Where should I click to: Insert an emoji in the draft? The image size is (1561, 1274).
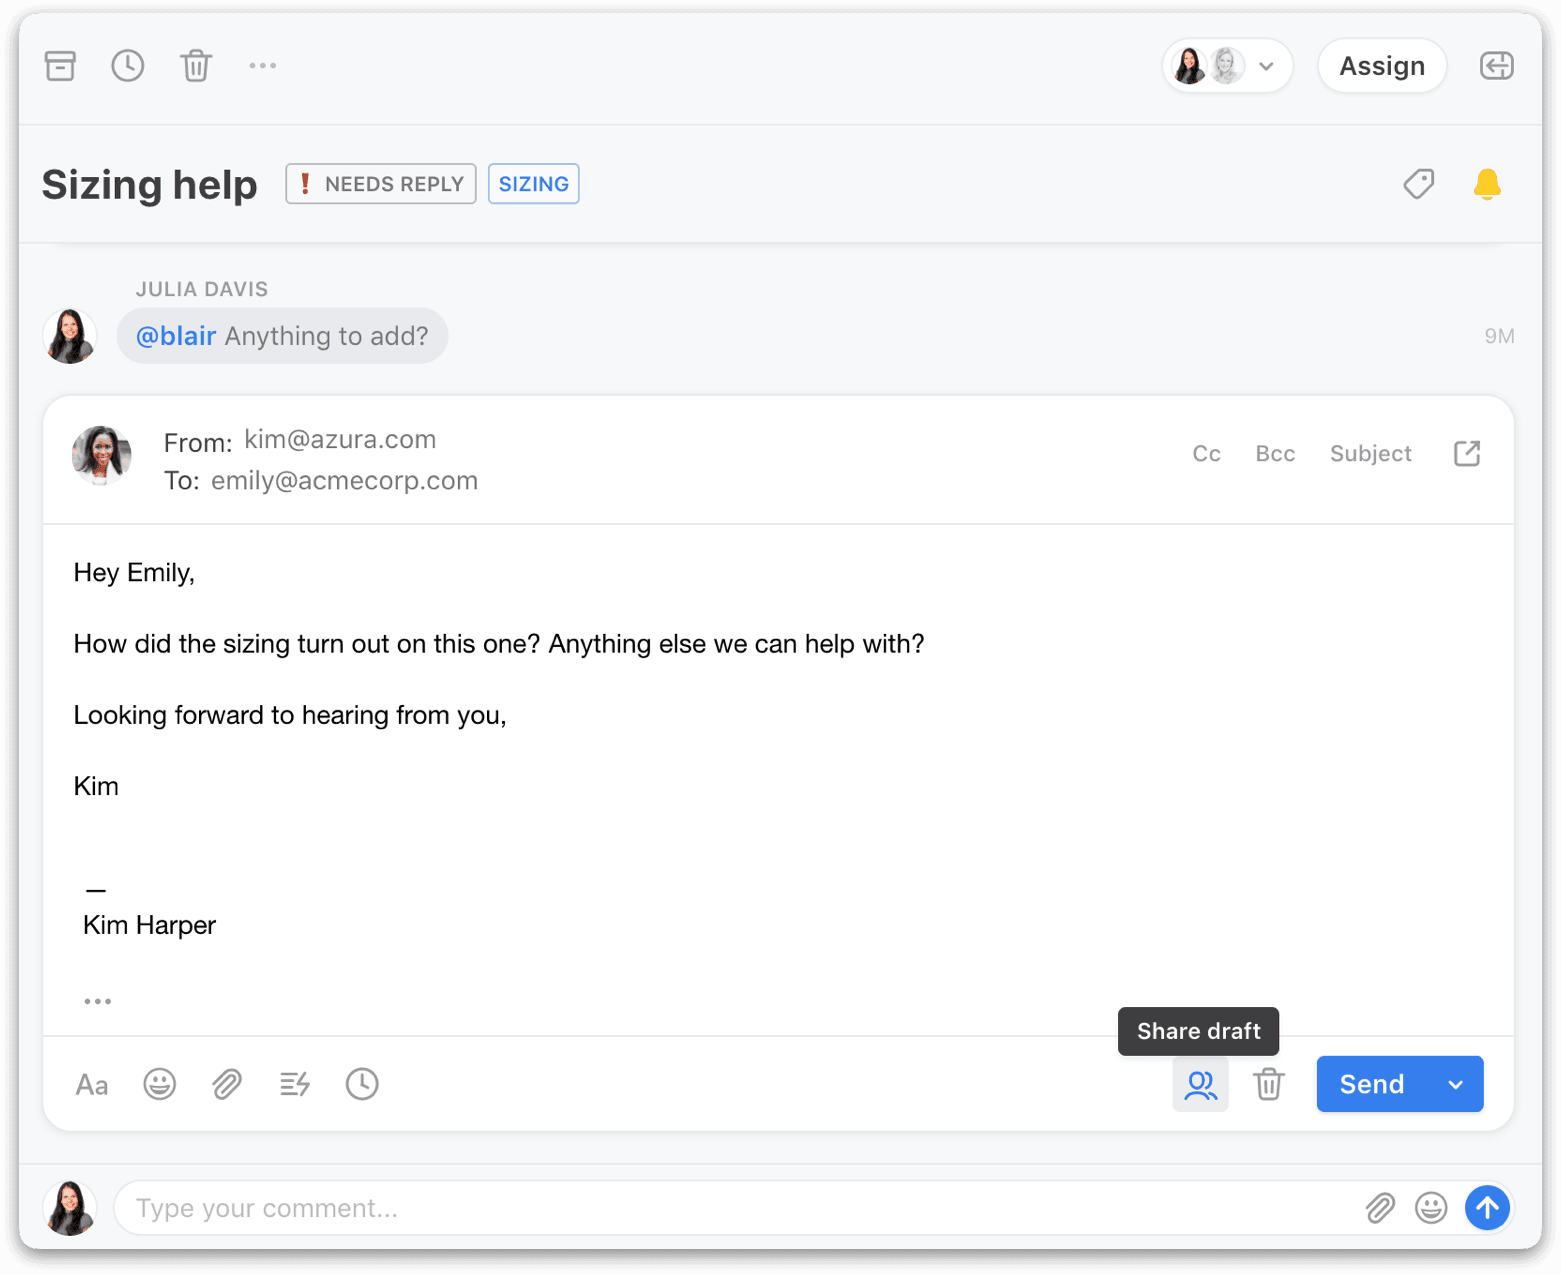[x=160, y=1084]
